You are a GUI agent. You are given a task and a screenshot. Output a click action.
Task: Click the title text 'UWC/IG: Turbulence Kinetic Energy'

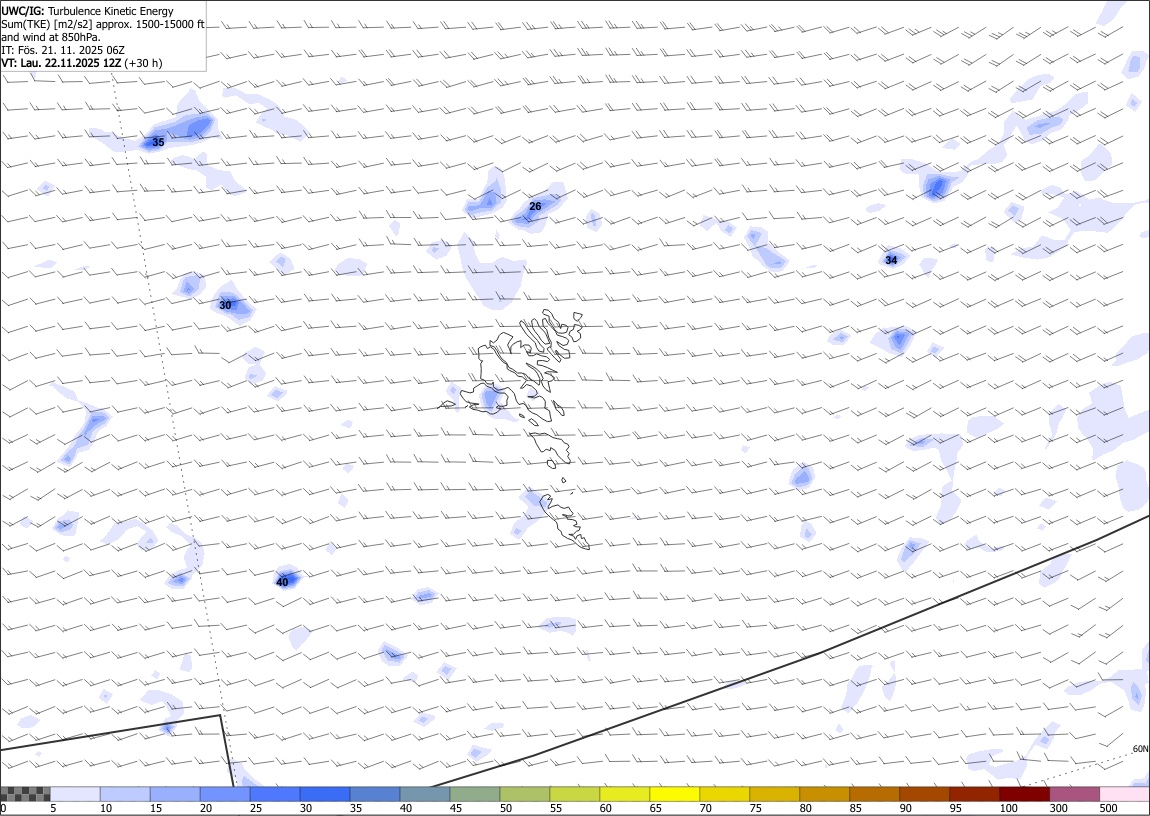pyautogui.click(x=88, y=11)
